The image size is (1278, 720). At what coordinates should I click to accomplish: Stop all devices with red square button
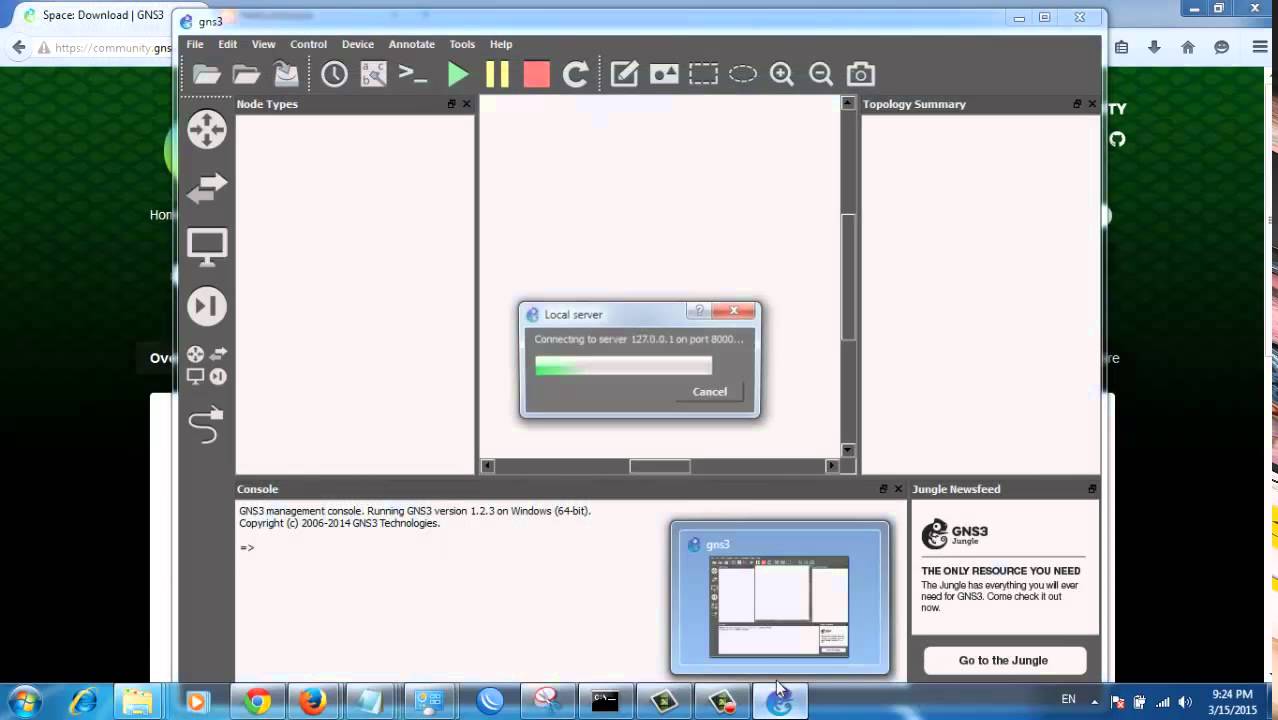click(537, 74)
